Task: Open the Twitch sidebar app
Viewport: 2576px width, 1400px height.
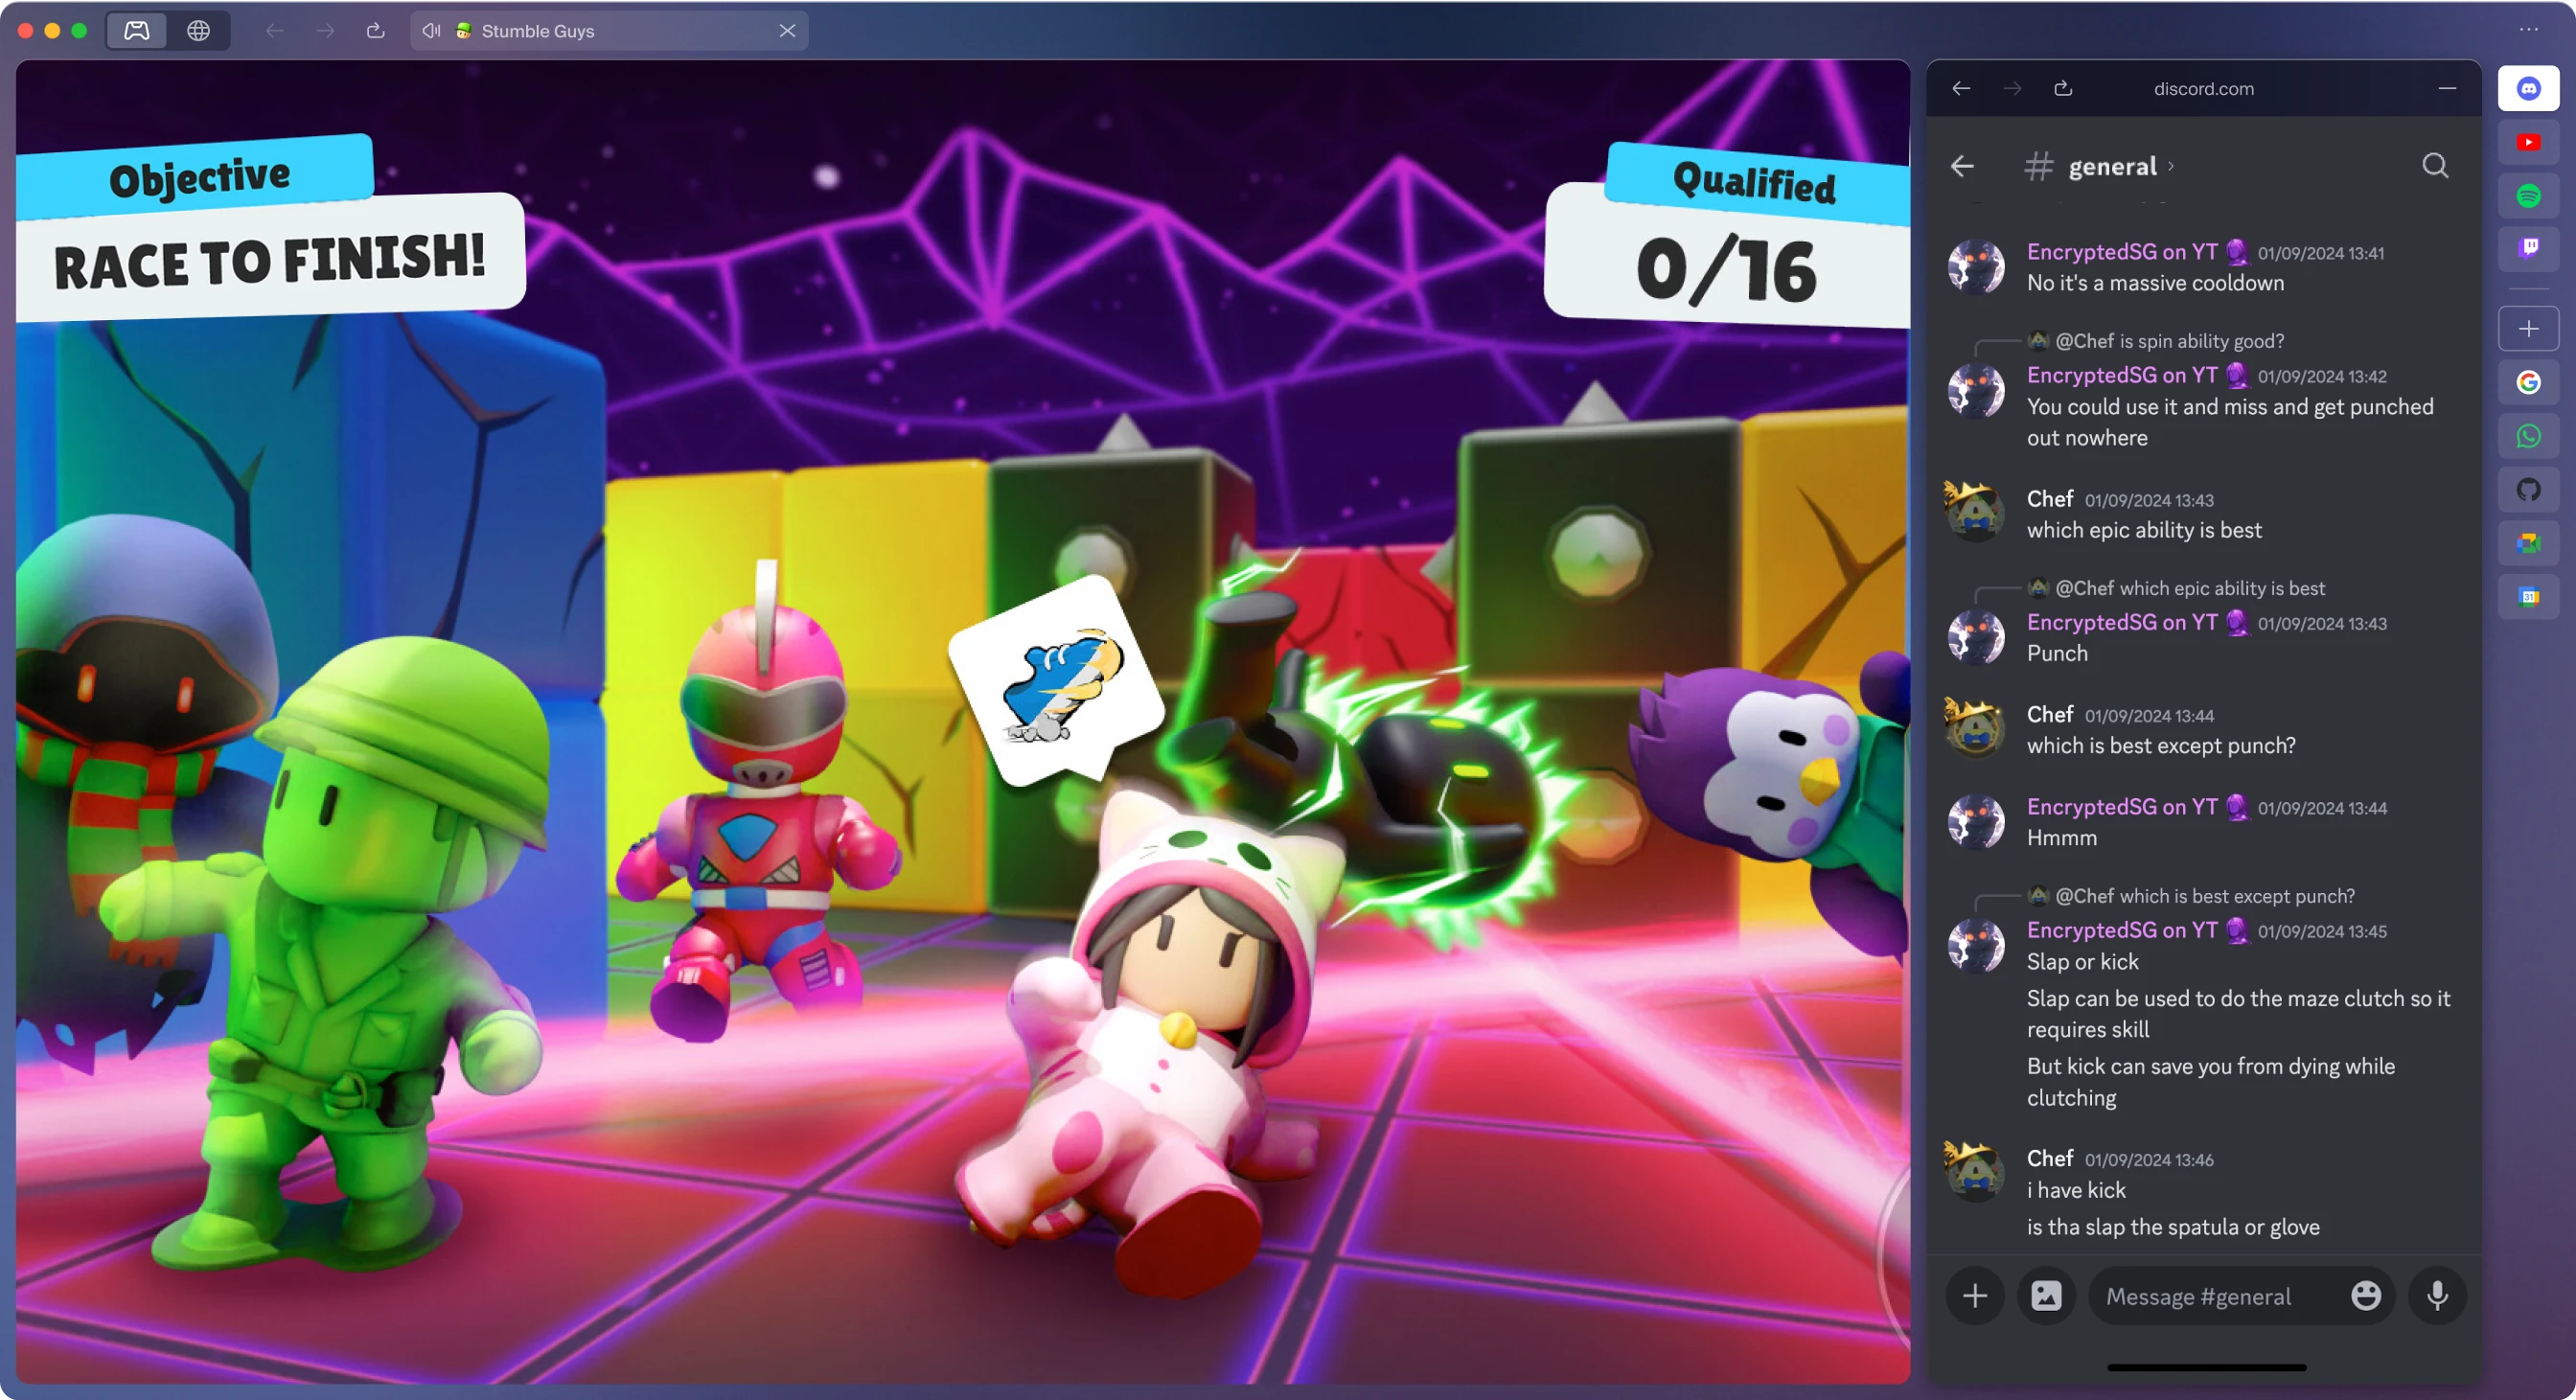Action: coord(2528,247)
